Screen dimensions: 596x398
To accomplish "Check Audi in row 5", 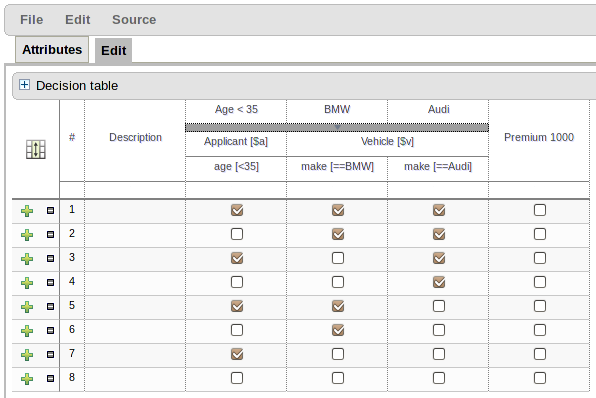I will [x=439, y=306].
